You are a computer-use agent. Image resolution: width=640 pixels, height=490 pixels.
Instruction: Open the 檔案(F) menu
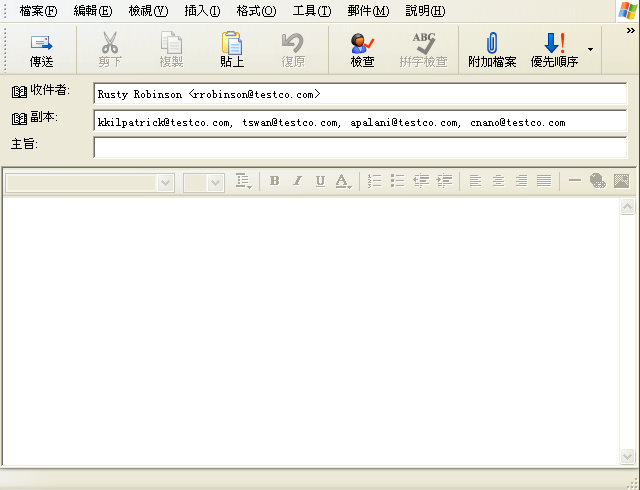38,11
